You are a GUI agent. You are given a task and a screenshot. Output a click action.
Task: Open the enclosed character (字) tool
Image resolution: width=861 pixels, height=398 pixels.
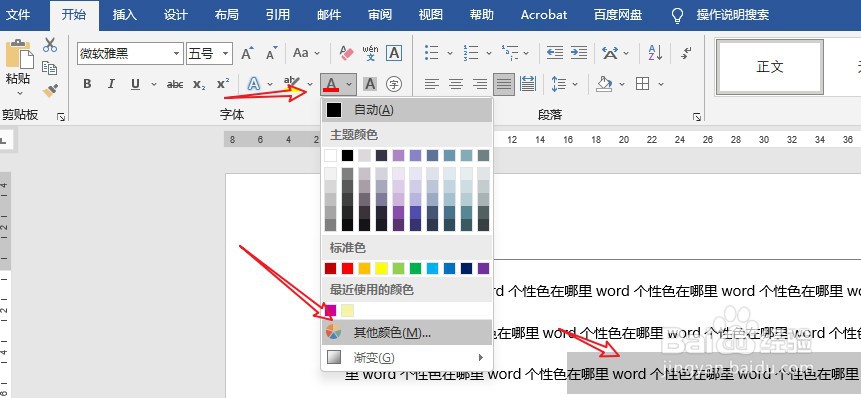(394, 84)
